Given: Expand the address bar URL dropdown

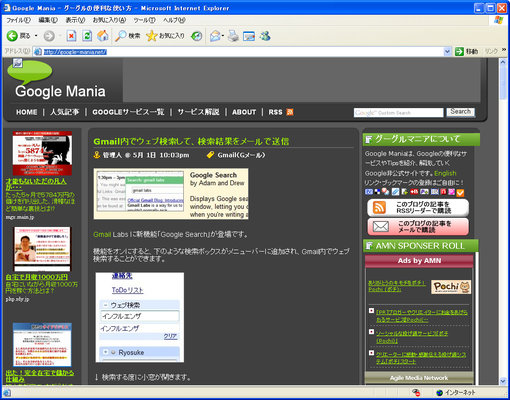Looking at the screenshot, I should [447, 52].
